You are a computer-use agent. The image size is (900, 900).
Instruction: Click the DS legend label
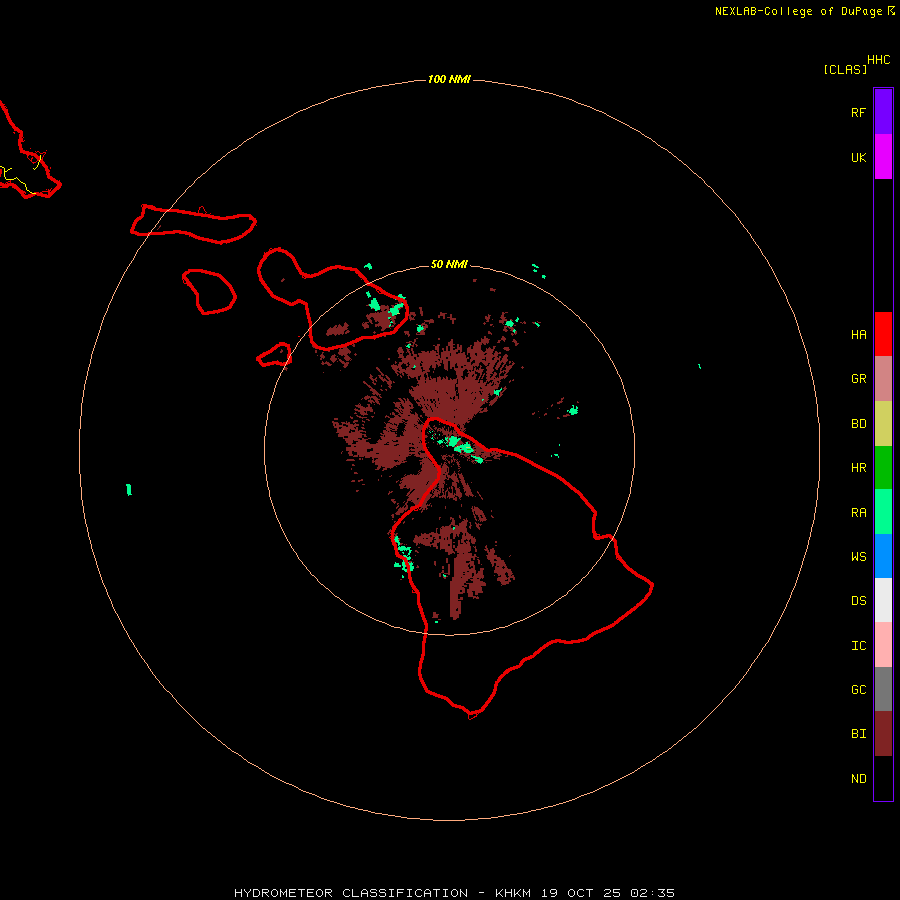[858, 601]
